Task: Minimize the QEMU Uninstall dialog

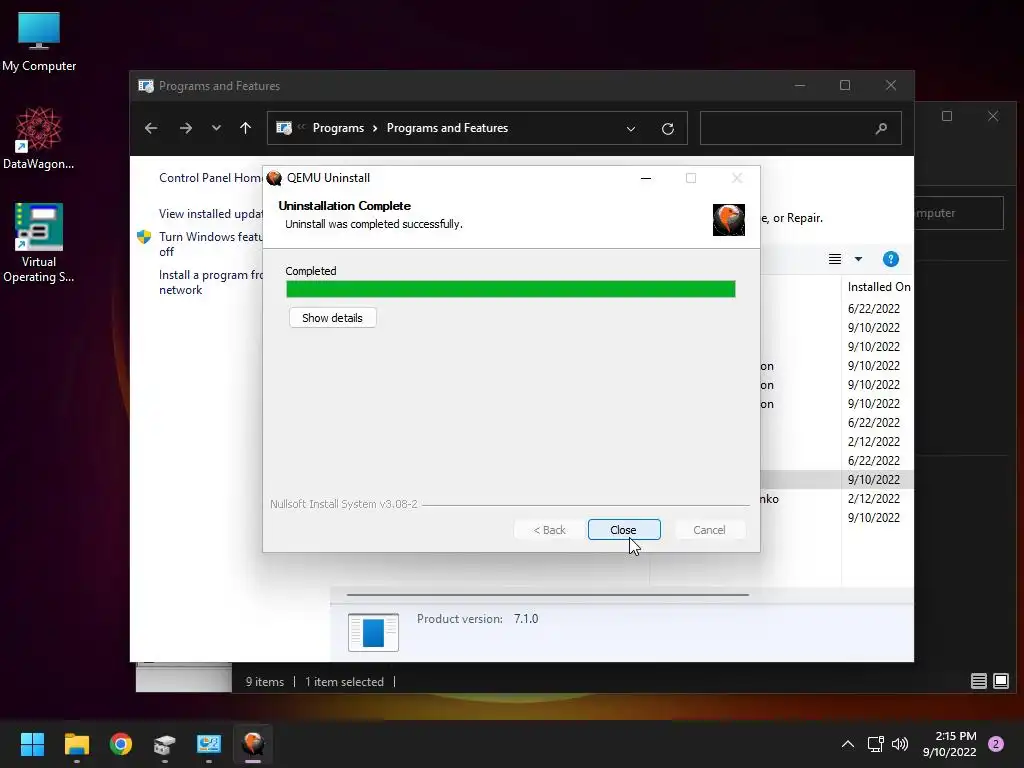Action: 646,178
